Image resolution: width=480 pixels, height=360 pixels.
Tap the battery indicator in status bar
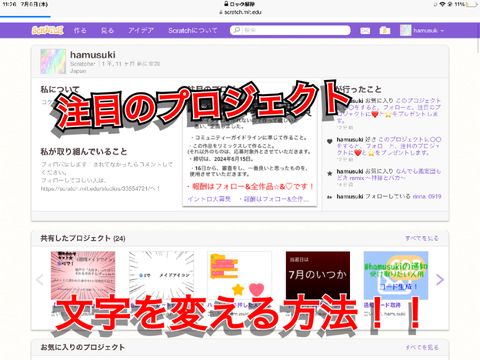pos(471,4)
